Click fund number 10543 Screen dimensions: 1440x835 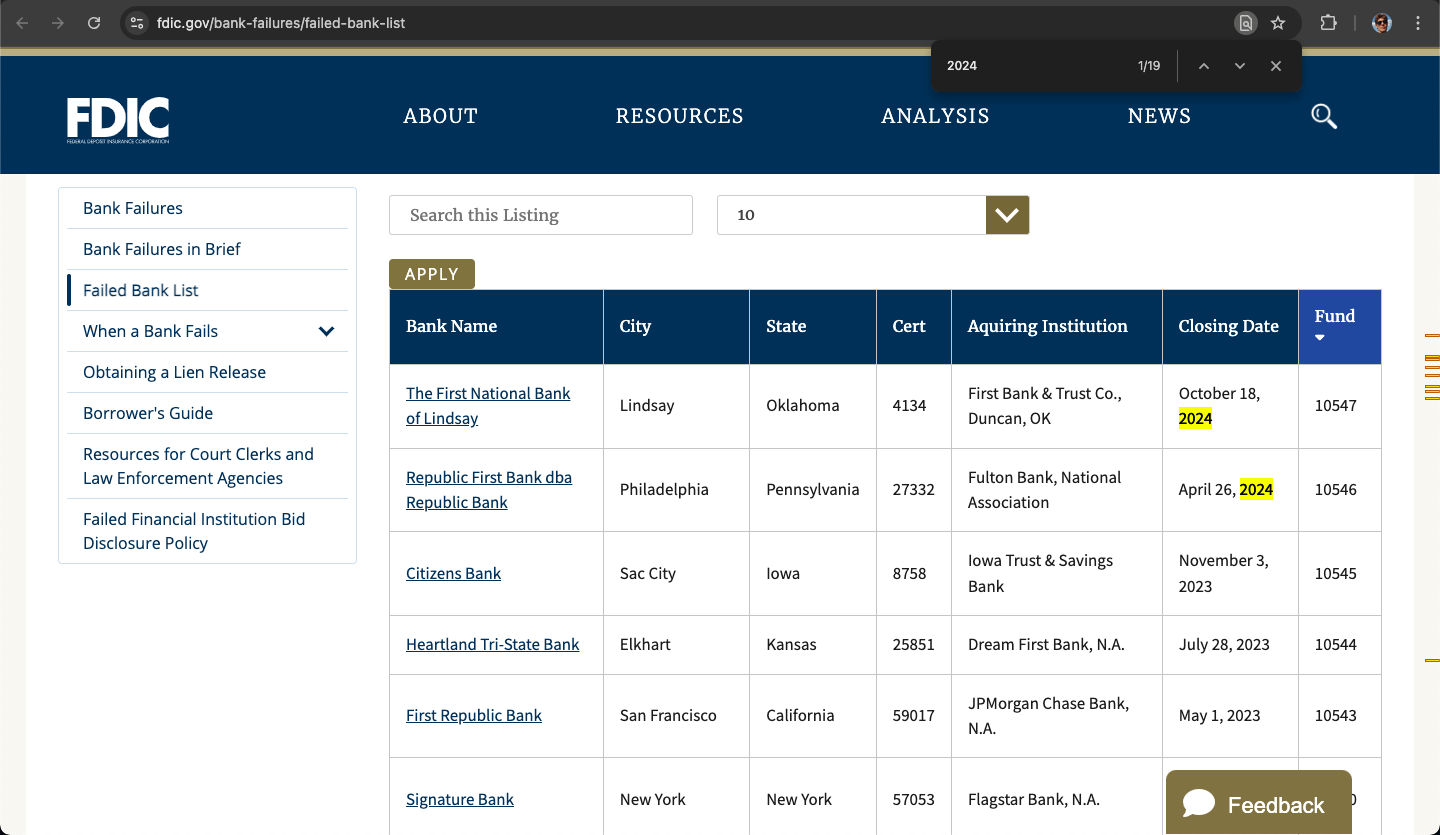tap(1336, 715)
